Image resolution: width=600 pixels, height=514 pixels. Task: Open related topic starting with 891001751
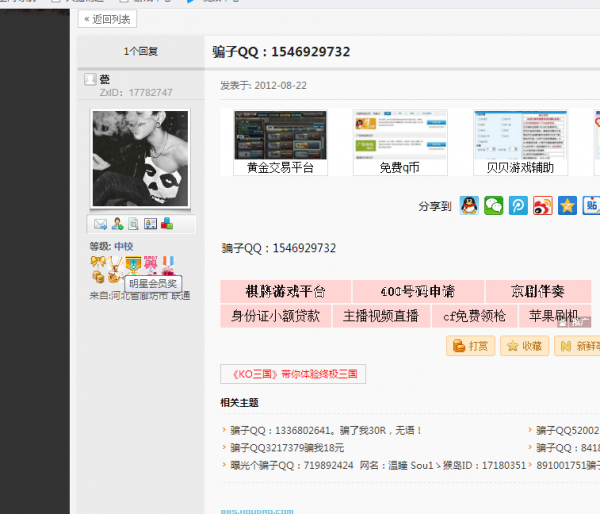(x=568, y=465)
